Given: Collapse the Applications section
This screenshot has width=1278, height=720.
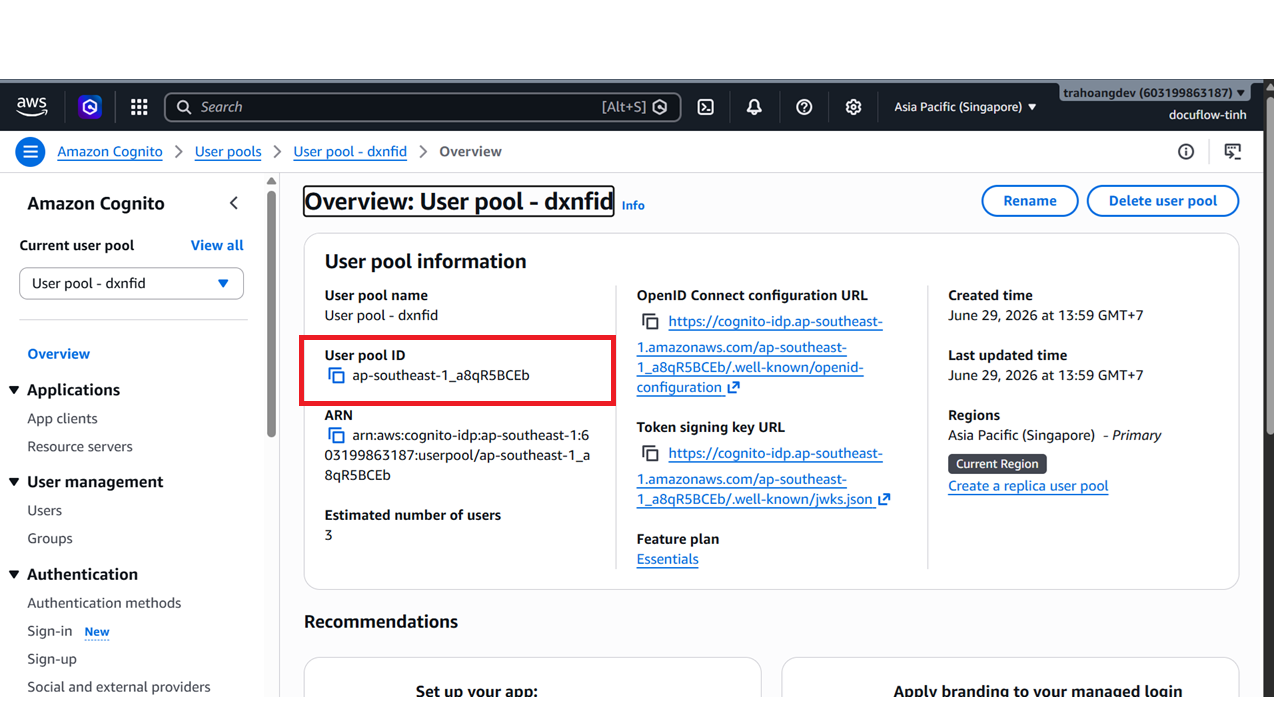Looking at the screenshot, I should tap(14, 390).
